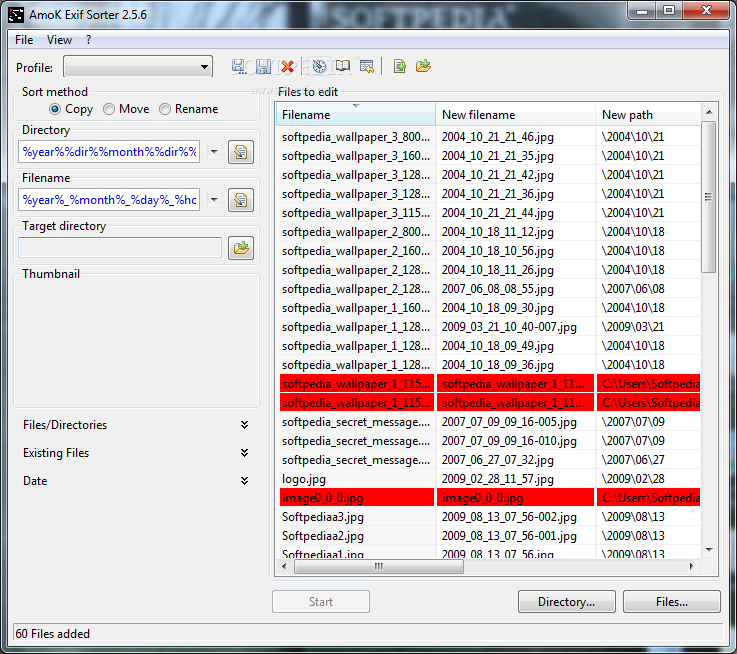Screen dimensions: 737x654
Task: Sort by the Filename column header
Action: [356, 115]
